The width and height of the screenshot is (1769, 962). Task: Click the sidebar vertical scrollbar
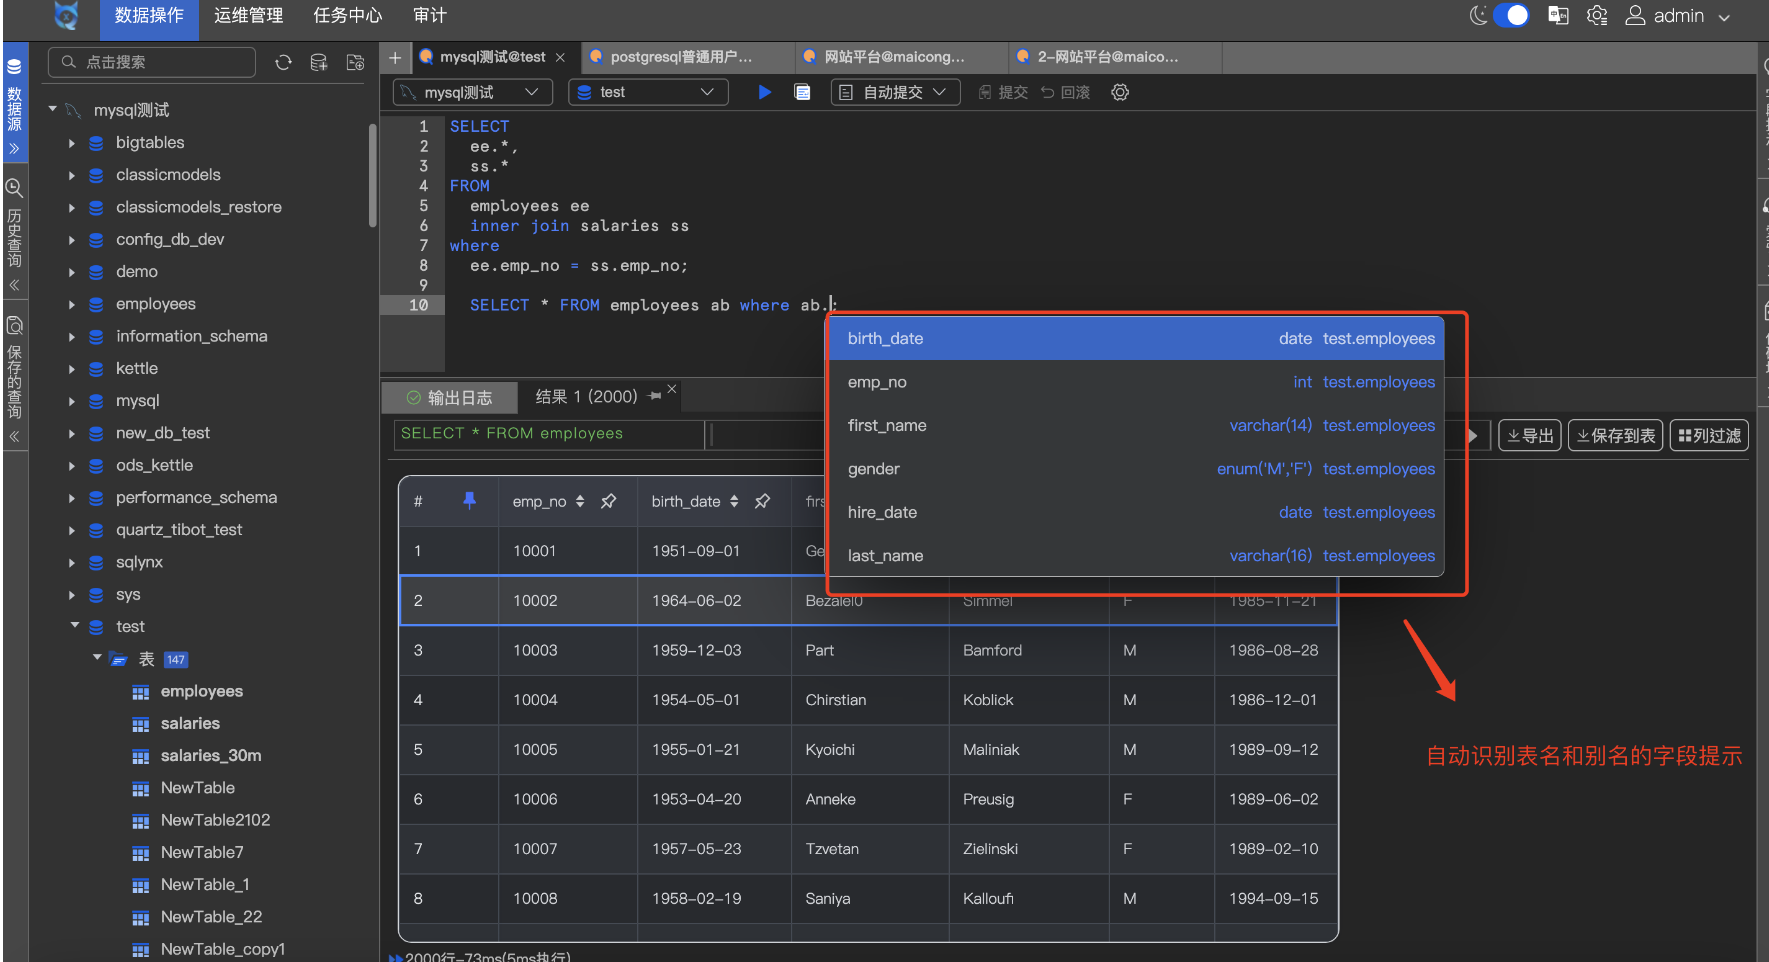pos(372,175)
